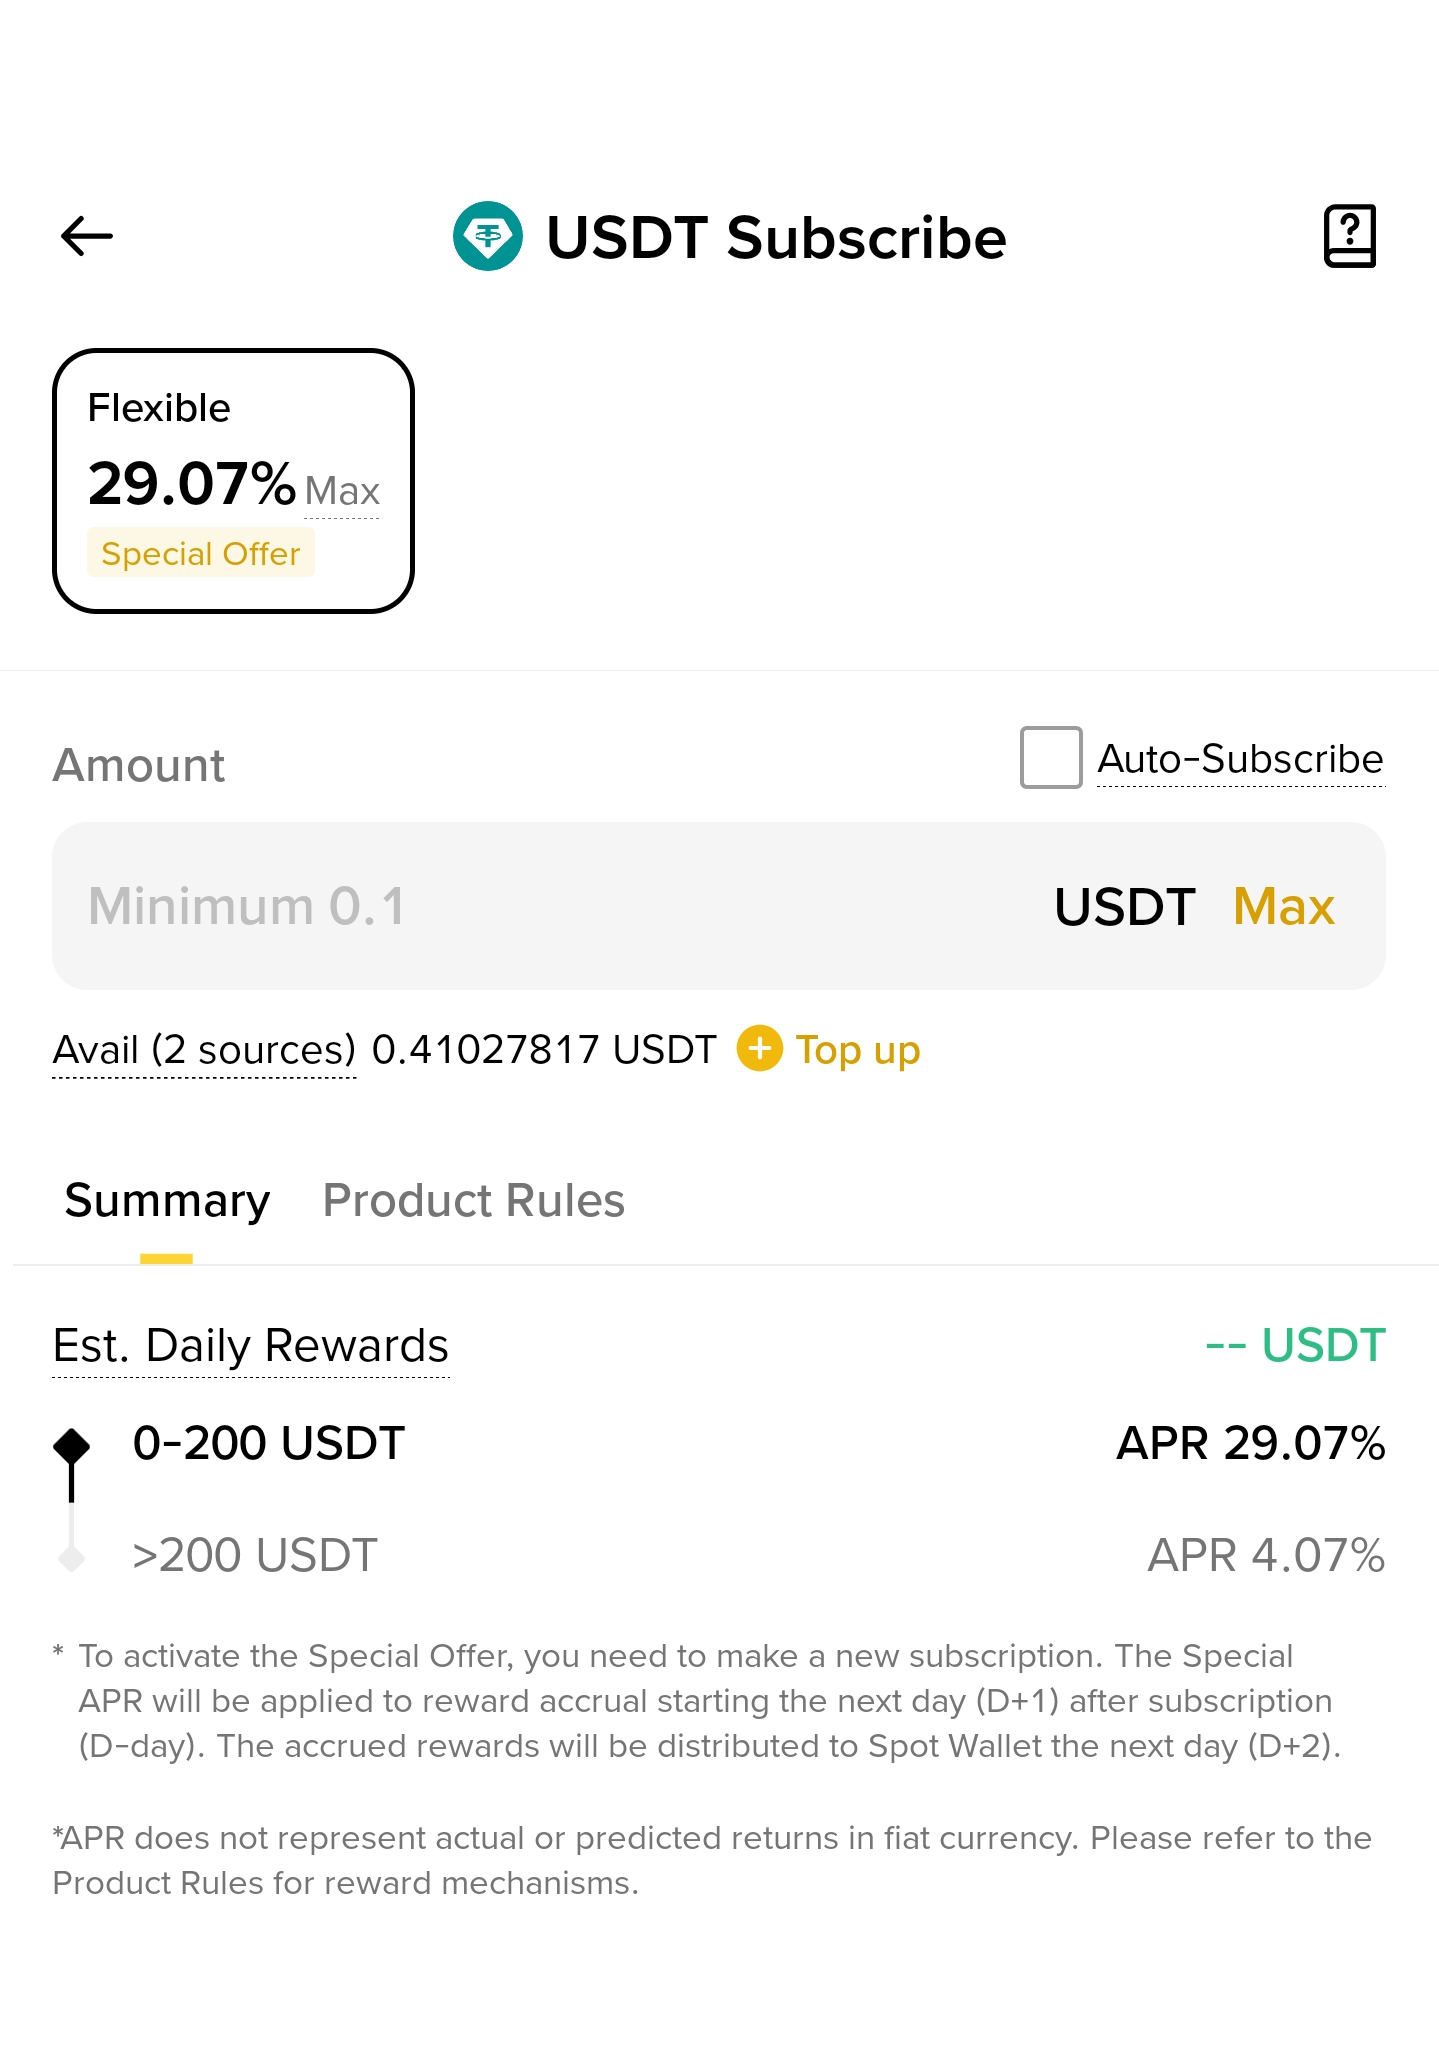The width and height of the screenshot is (1439, 2068).
Task: Enable the Auto-Subscribe checkbox
Action: [1050, 758]
